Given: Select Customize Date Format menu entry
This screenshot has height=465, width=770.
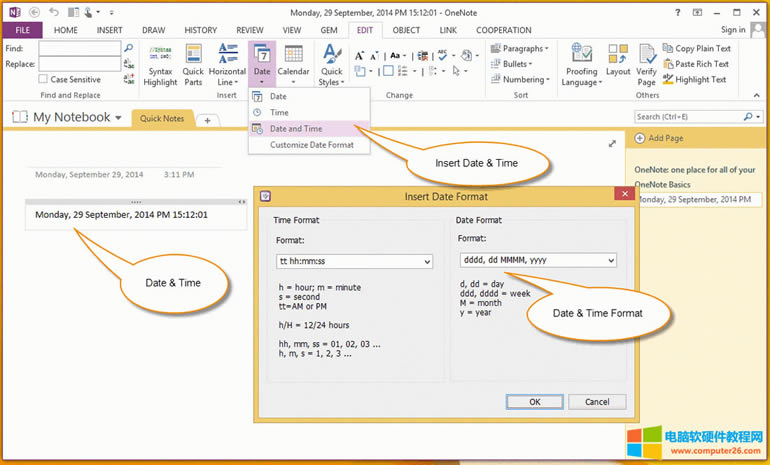Looking at the screenshot, I should 311,145.
